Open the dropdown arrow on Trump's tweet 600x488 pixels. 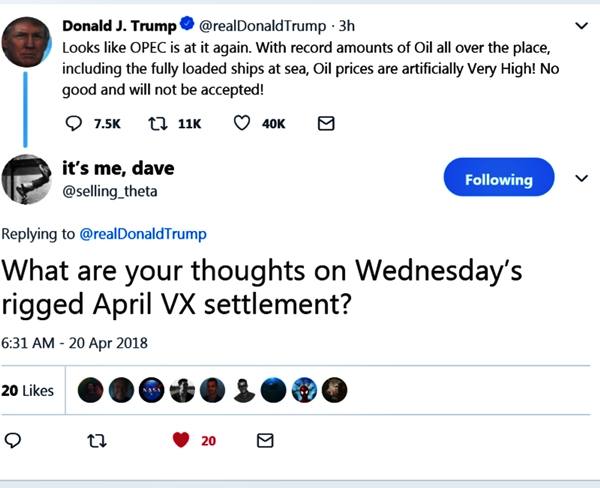click(582, 25)
